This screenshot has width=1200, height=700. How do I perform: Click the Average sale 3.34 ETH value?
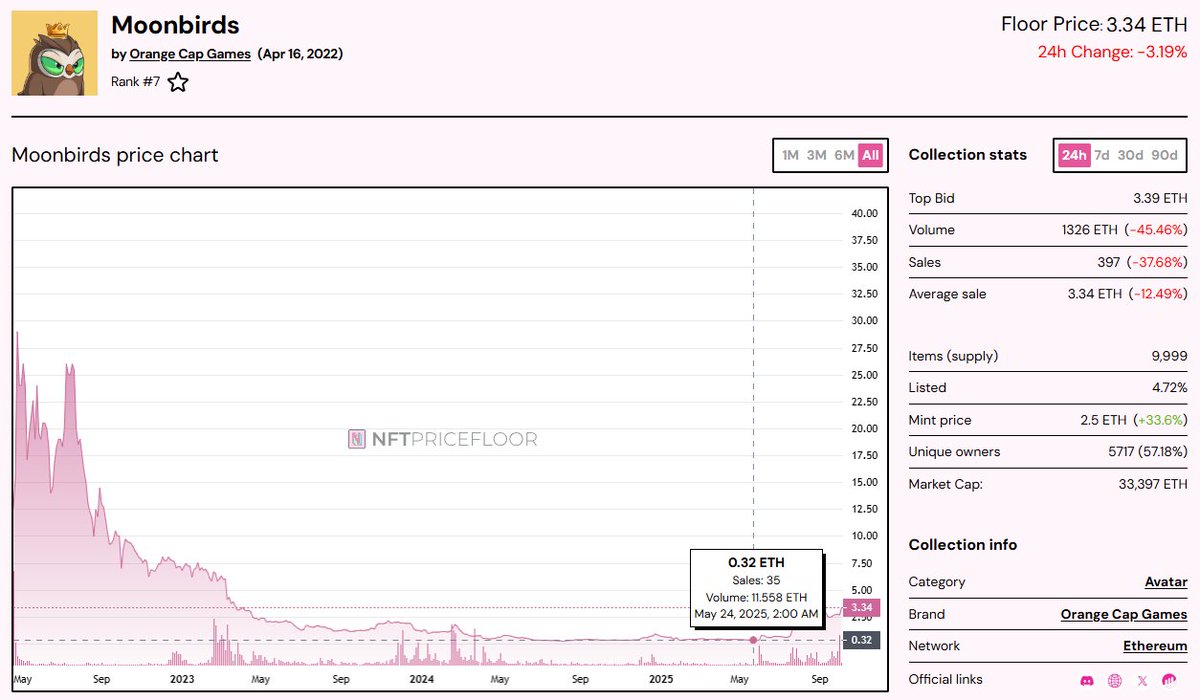(1095, 294)
